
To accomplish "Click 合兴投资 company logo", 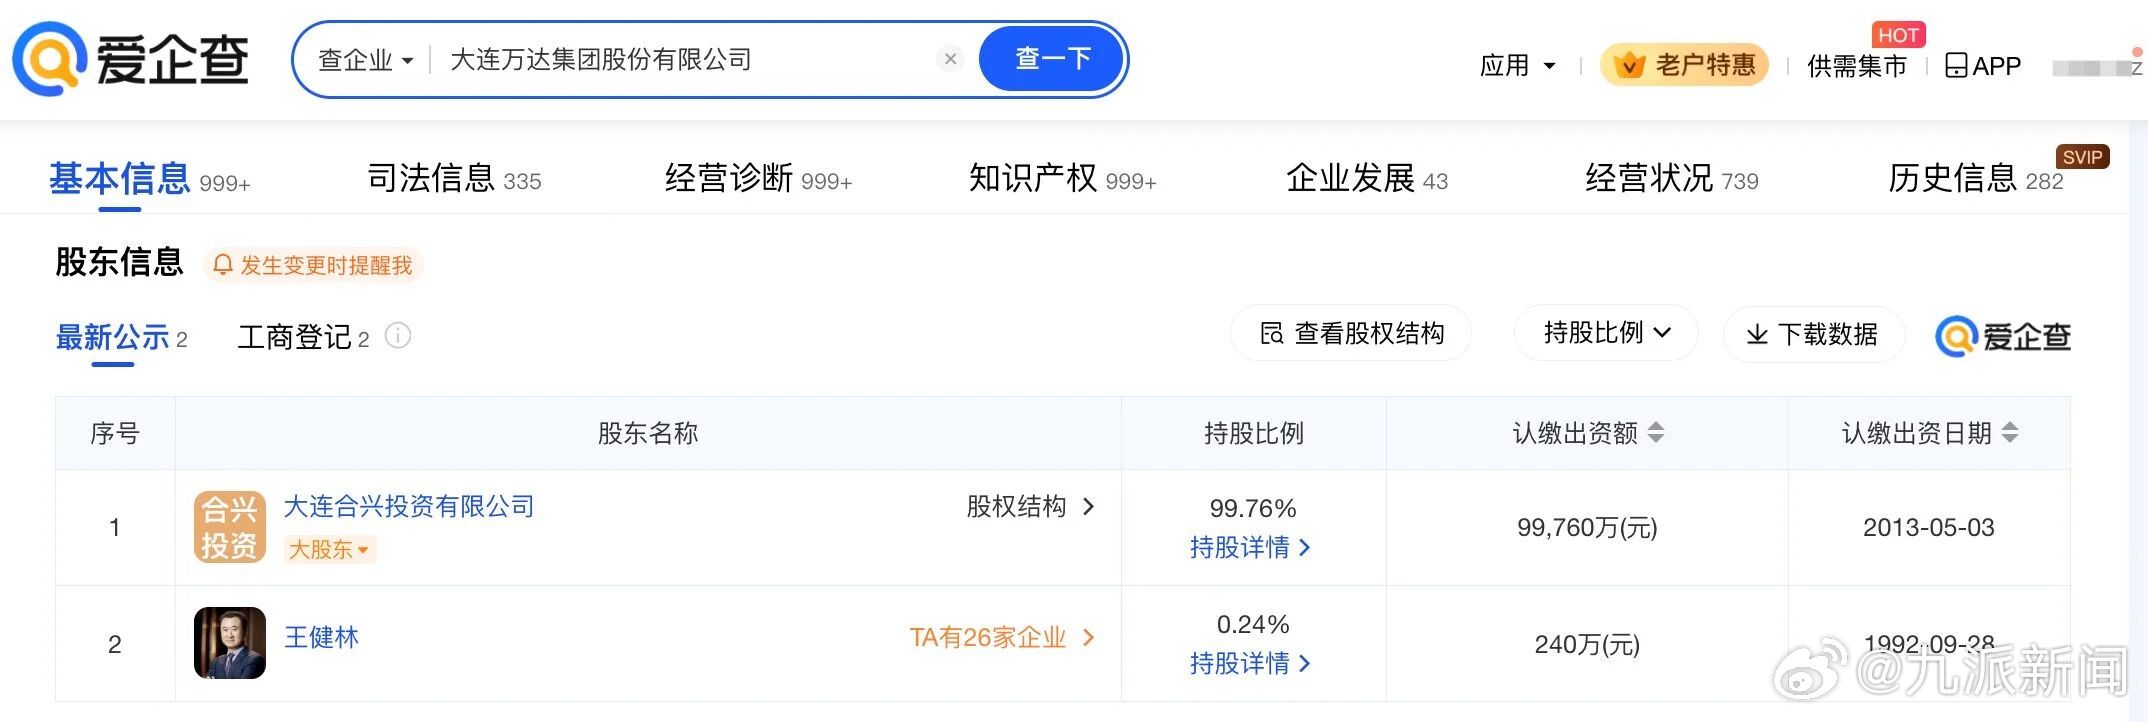I will click(x=230, y=527).
